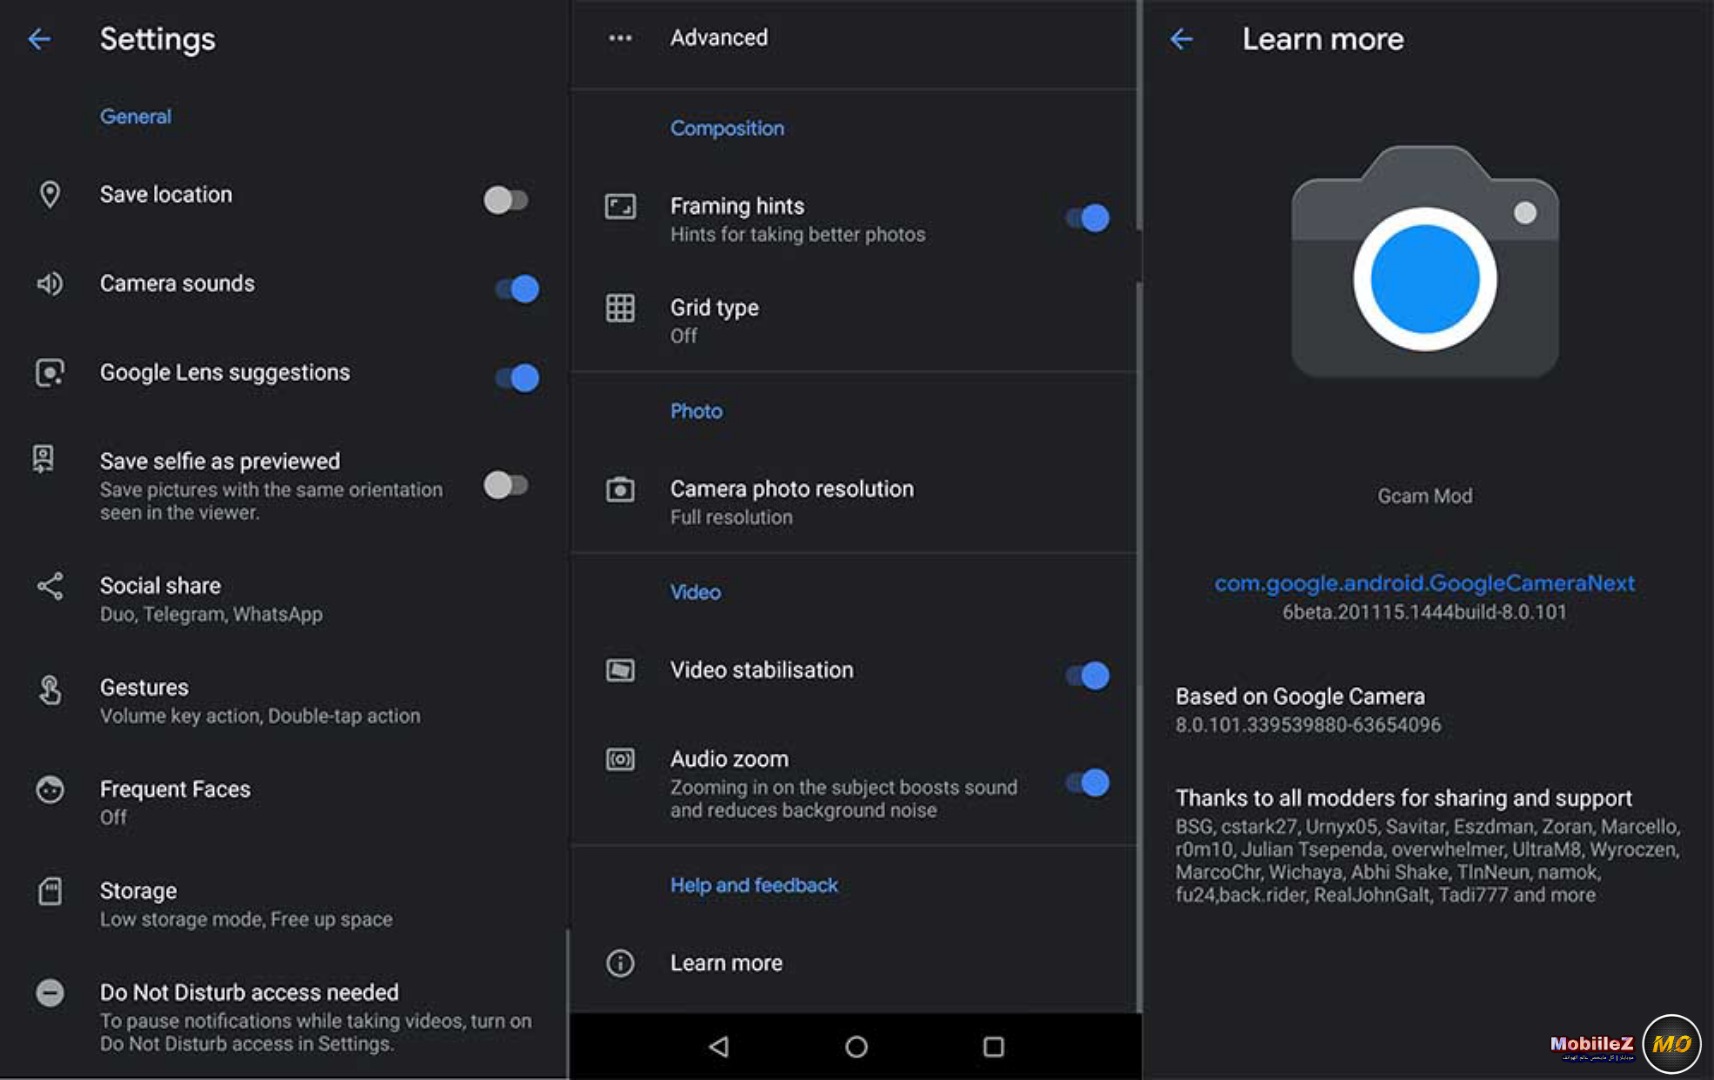Screen dimensions: 1714x1080
Task: Tap the Do Not Disturb icon
Action: [x=49, y=992]
